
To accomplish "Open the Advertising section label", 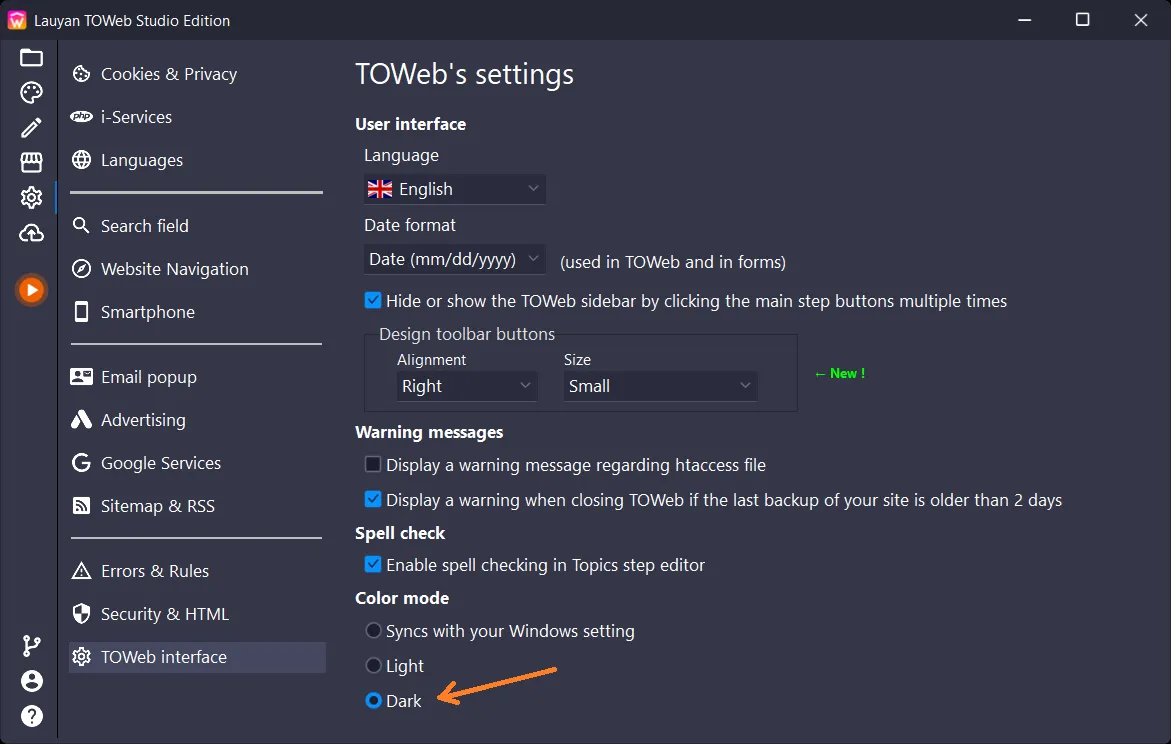I will point(143,421).
